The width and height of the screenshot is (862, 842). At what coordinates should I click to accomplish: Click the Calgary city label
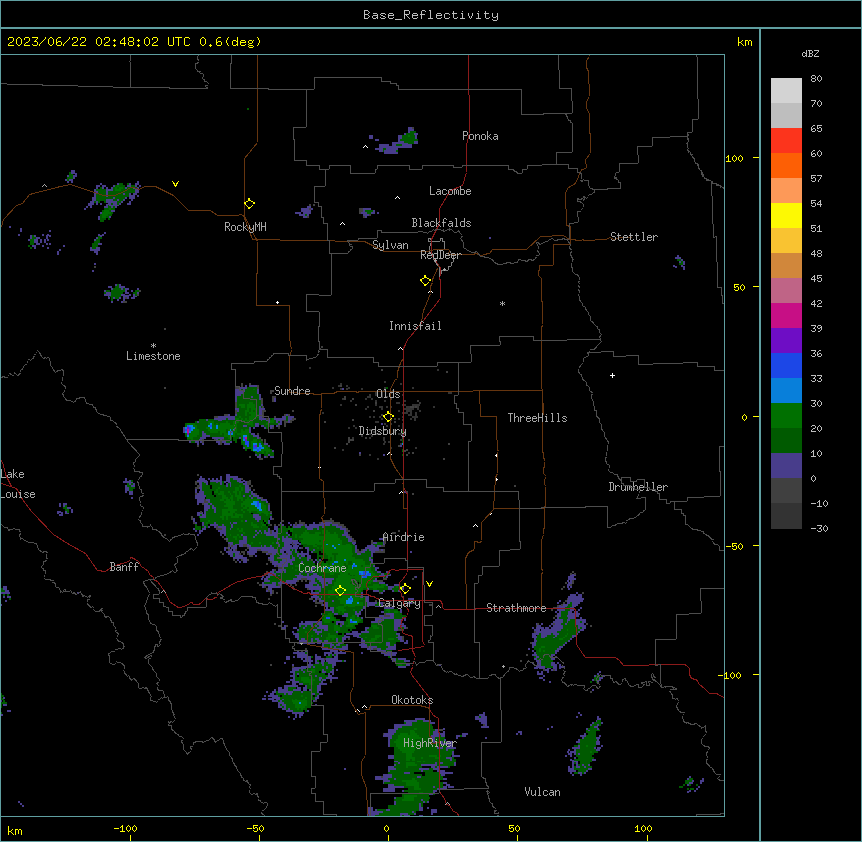click(399, 603)
